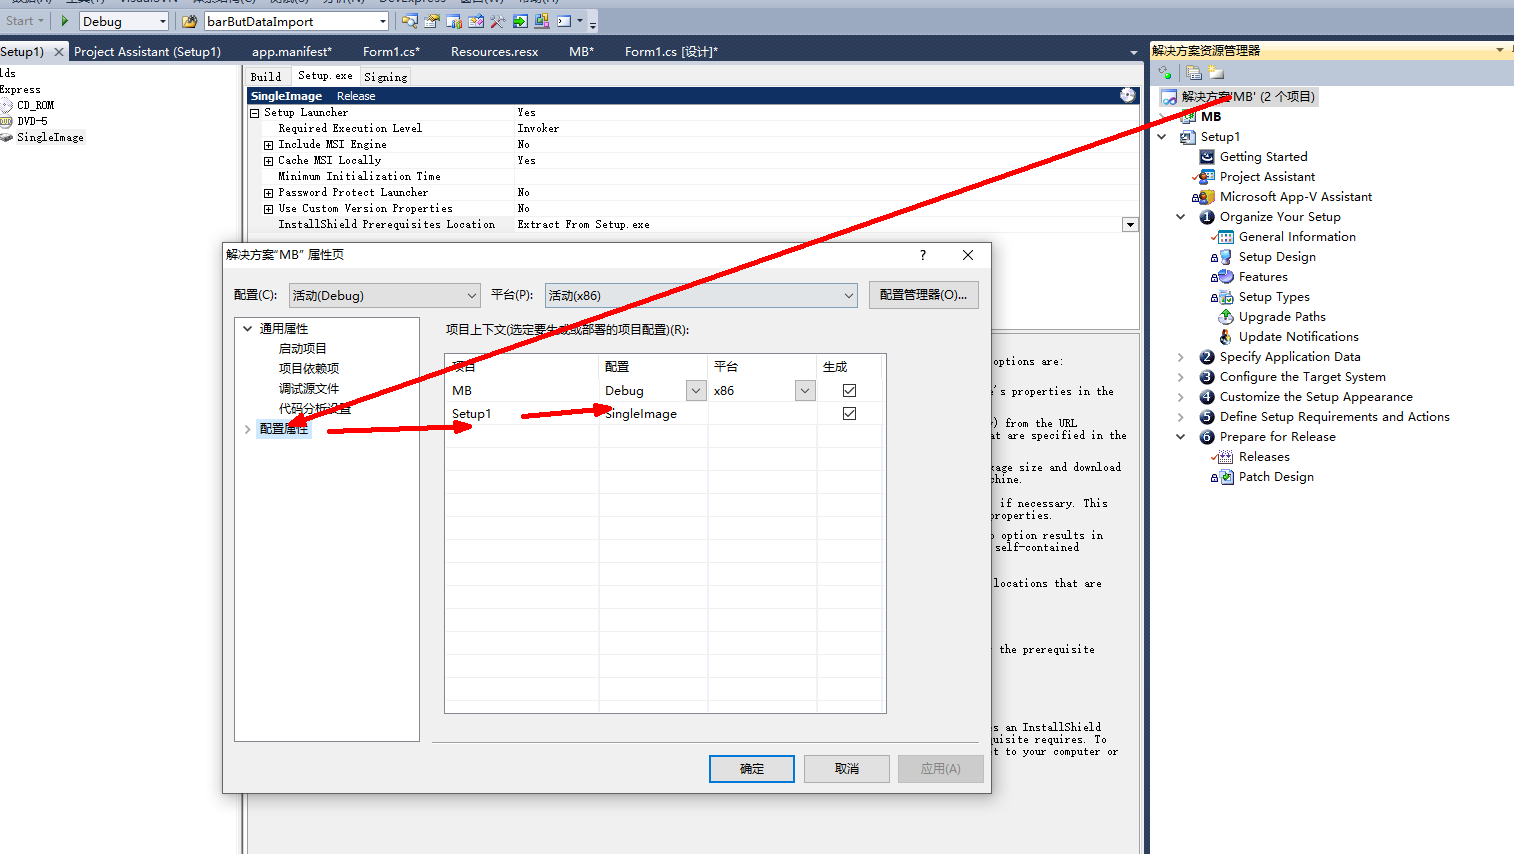Toggle the build checkbox for the Setup1 row
Screen dimensions: 1514x854
click(849, 414)
